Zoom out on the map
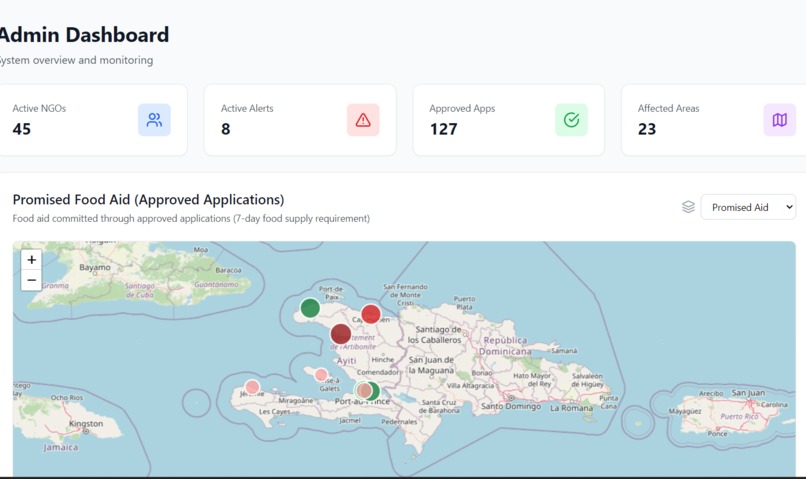The image size is (806, 479). point(31,280)
